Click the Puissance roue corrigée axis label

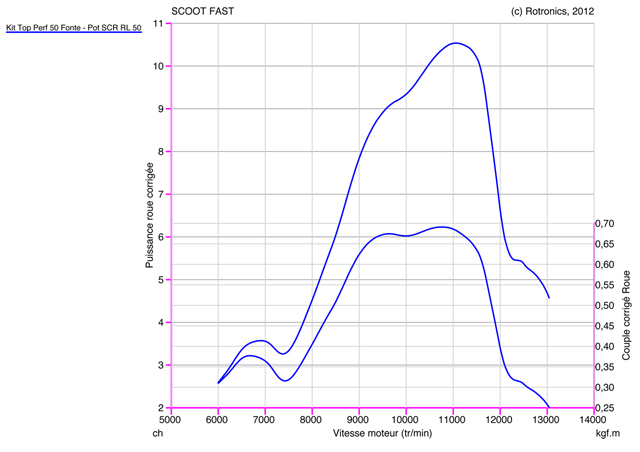[x=149, y=214]
